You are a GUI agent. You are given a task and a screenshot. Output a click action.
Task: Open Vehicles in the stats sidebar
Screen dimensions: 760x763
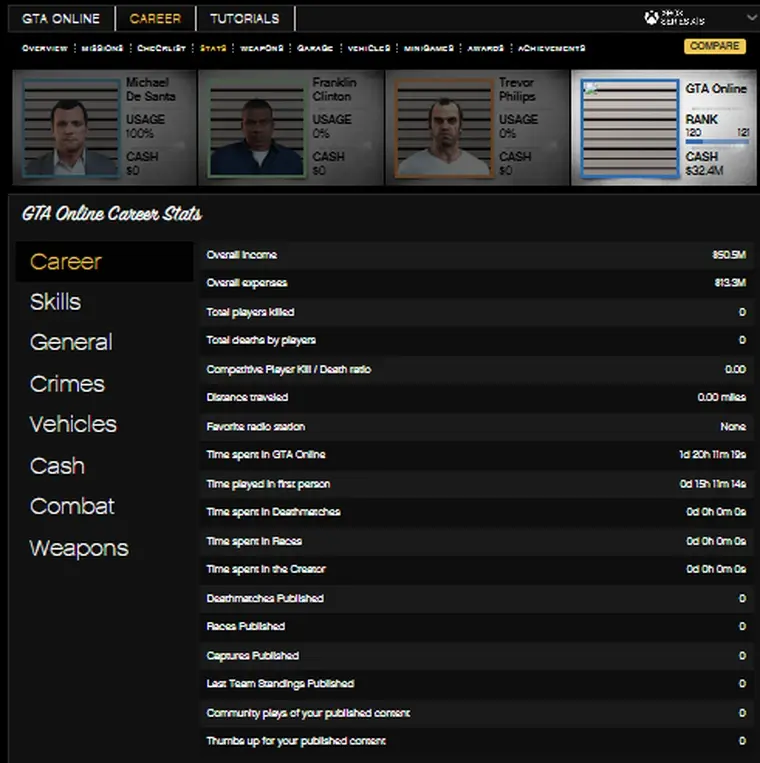click(x=73, y=425)
